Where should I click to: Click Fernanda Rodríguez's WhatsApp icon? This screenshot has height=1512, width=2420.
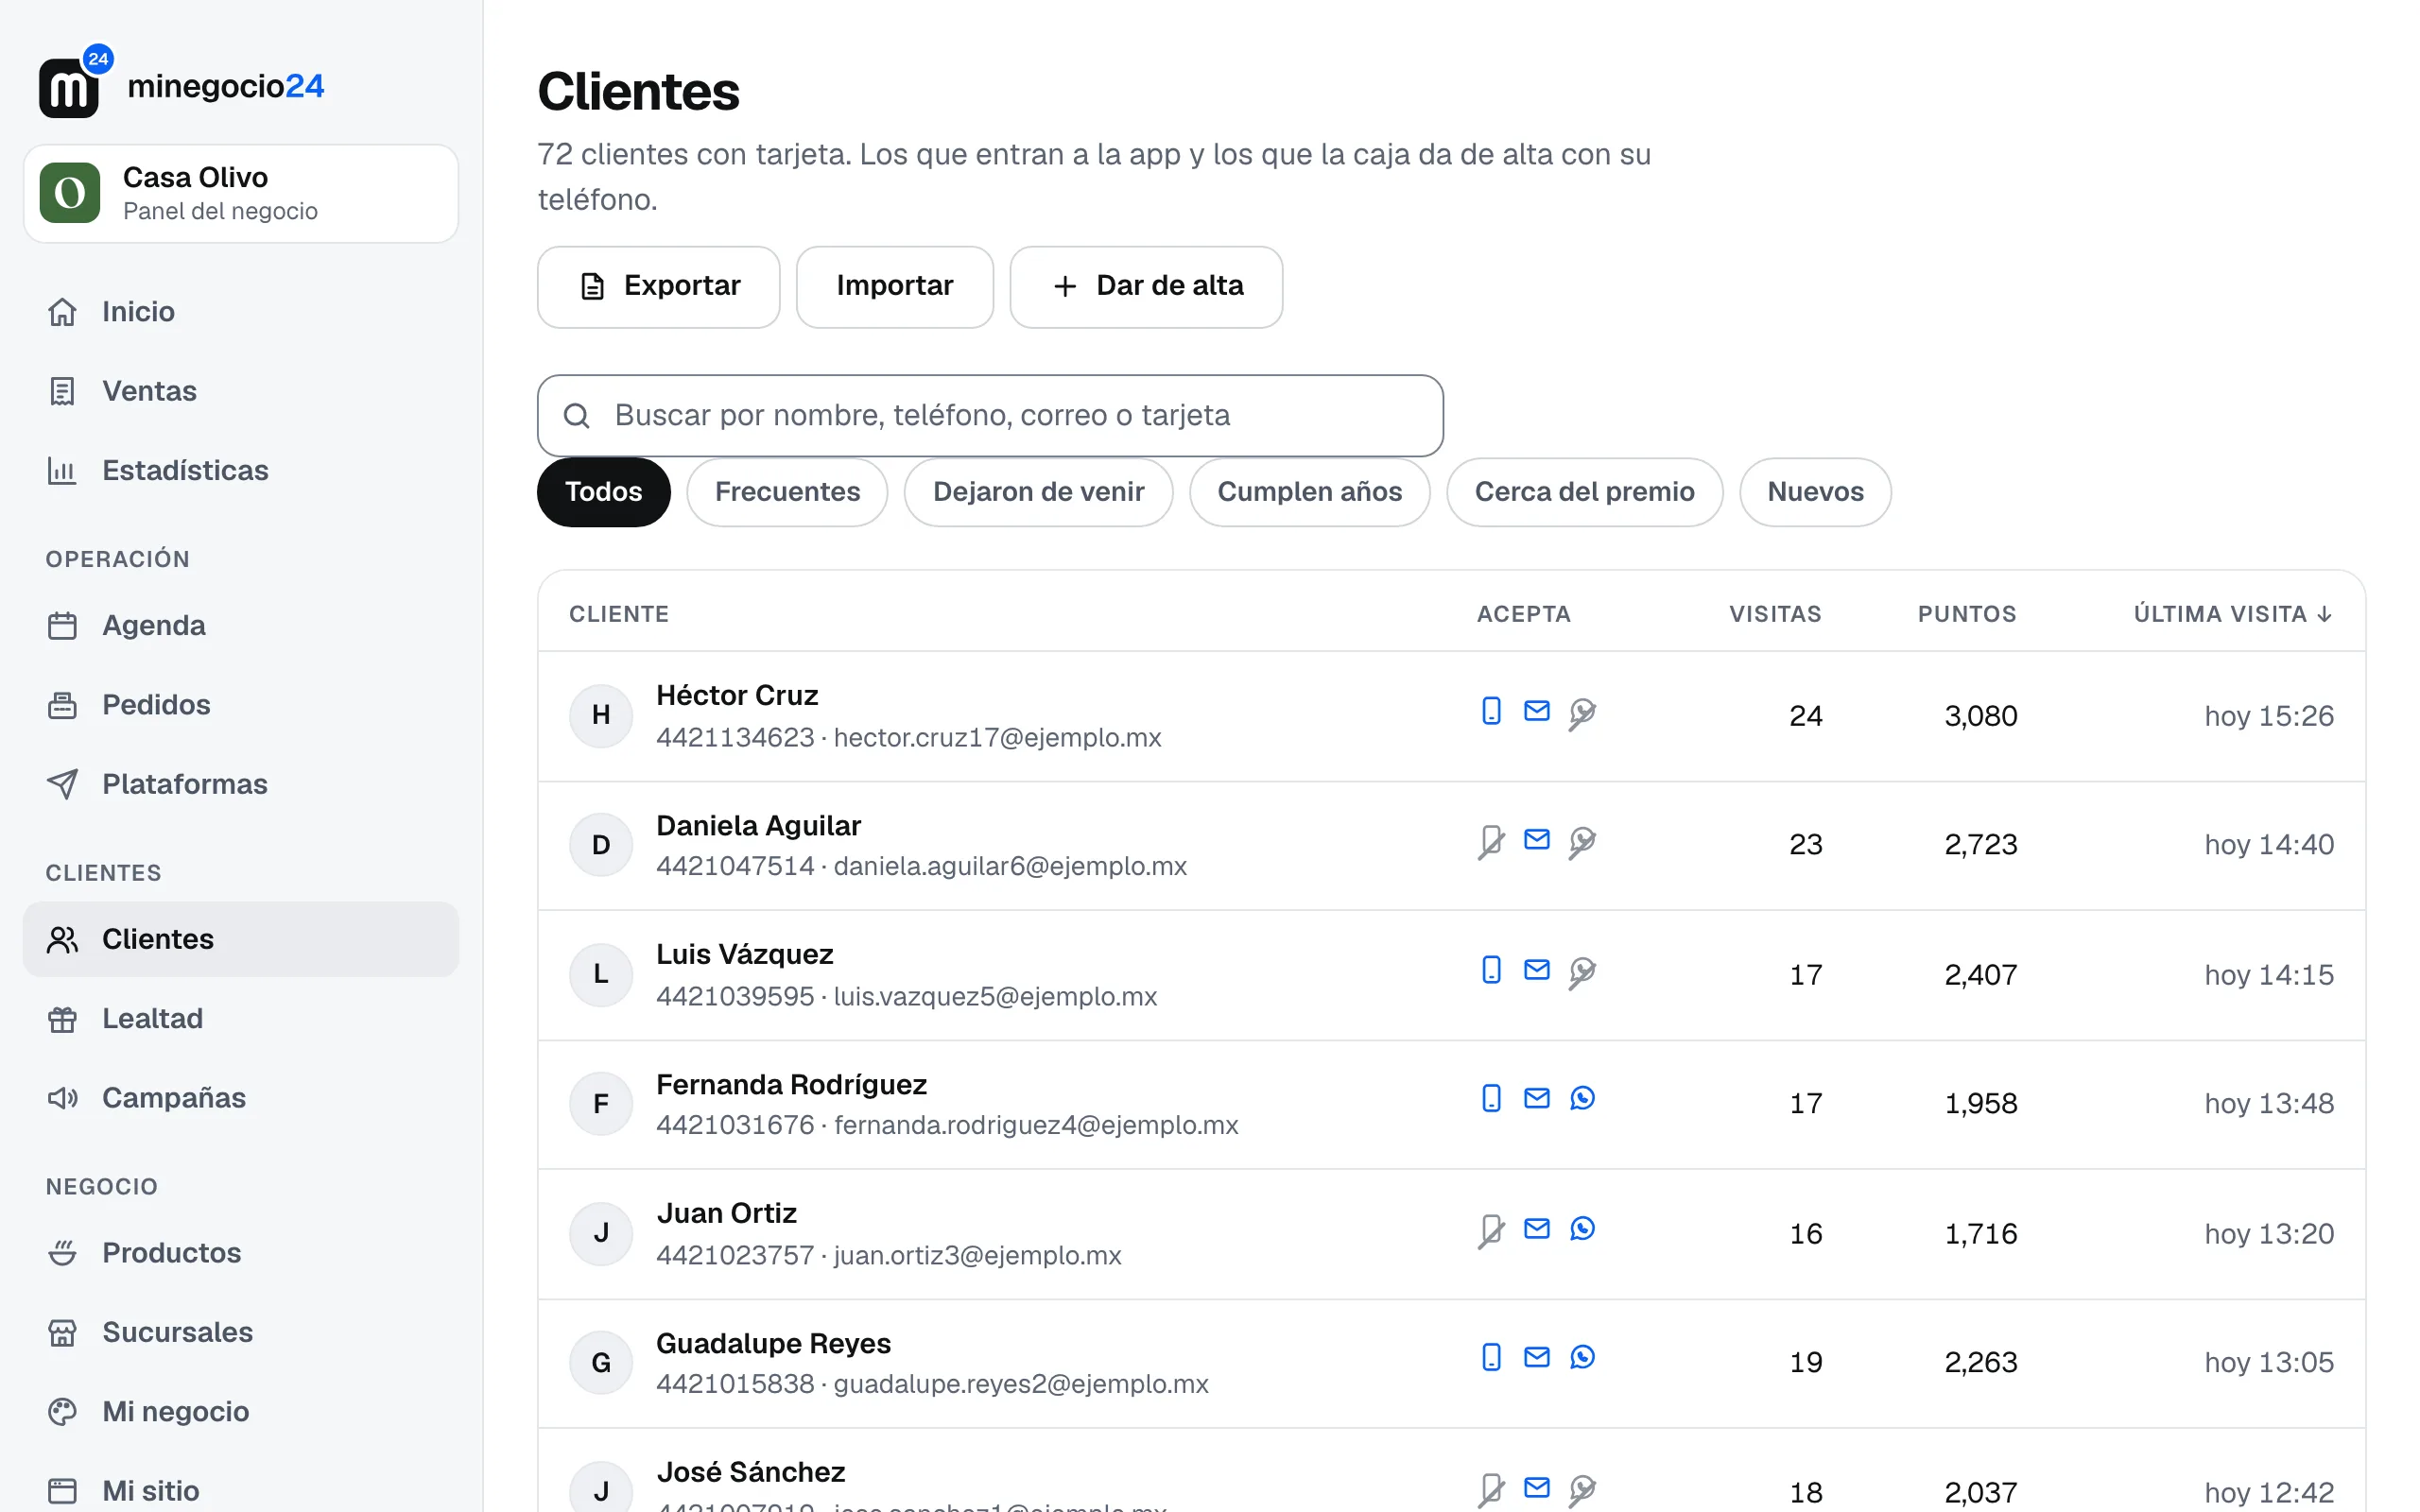pos(1582,1098)
